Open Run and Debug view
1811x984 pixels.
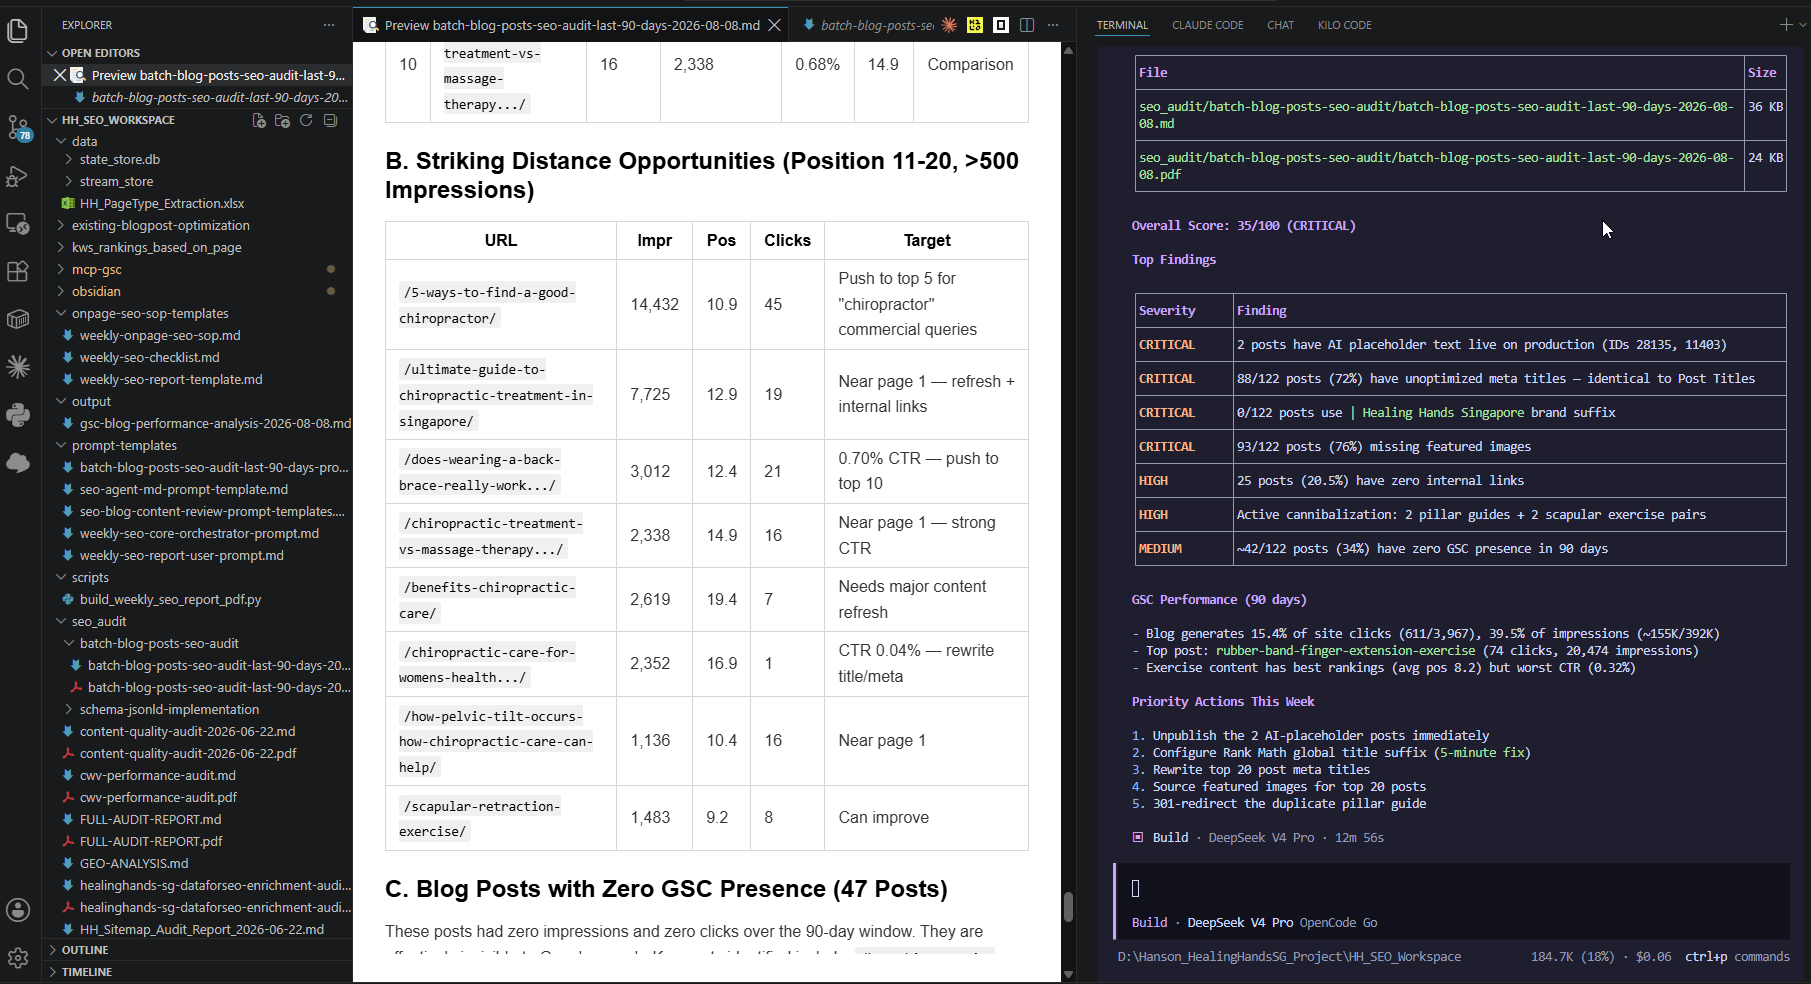(18, 176)
